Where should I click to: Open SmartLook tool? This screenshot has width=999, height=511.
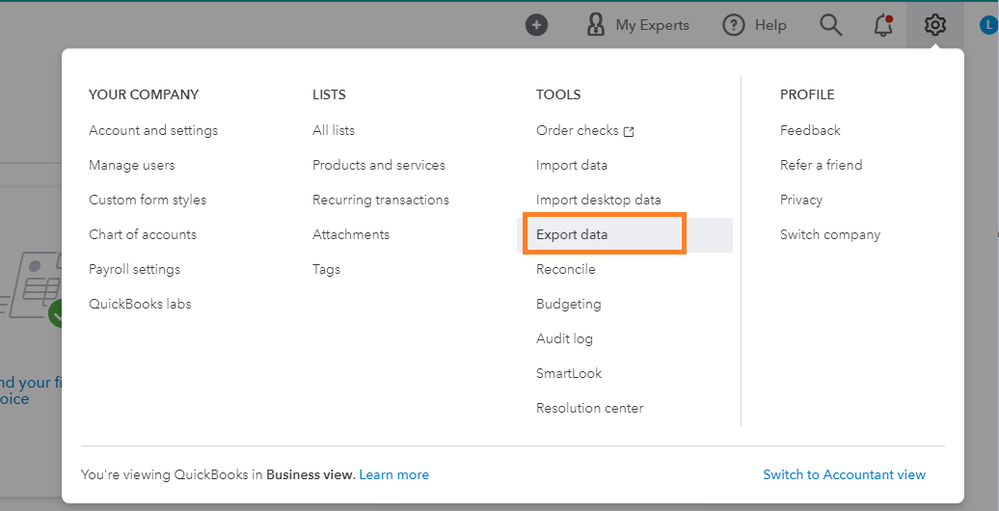pyautogui.click(x=569, y=373)
